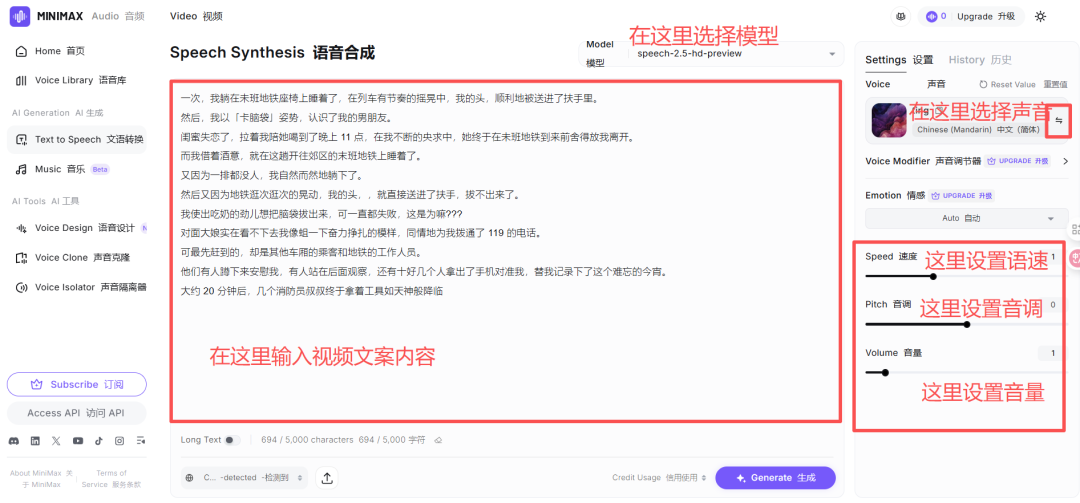
Task: Open Voice Library in sidebar
Action: coord(76,81)
